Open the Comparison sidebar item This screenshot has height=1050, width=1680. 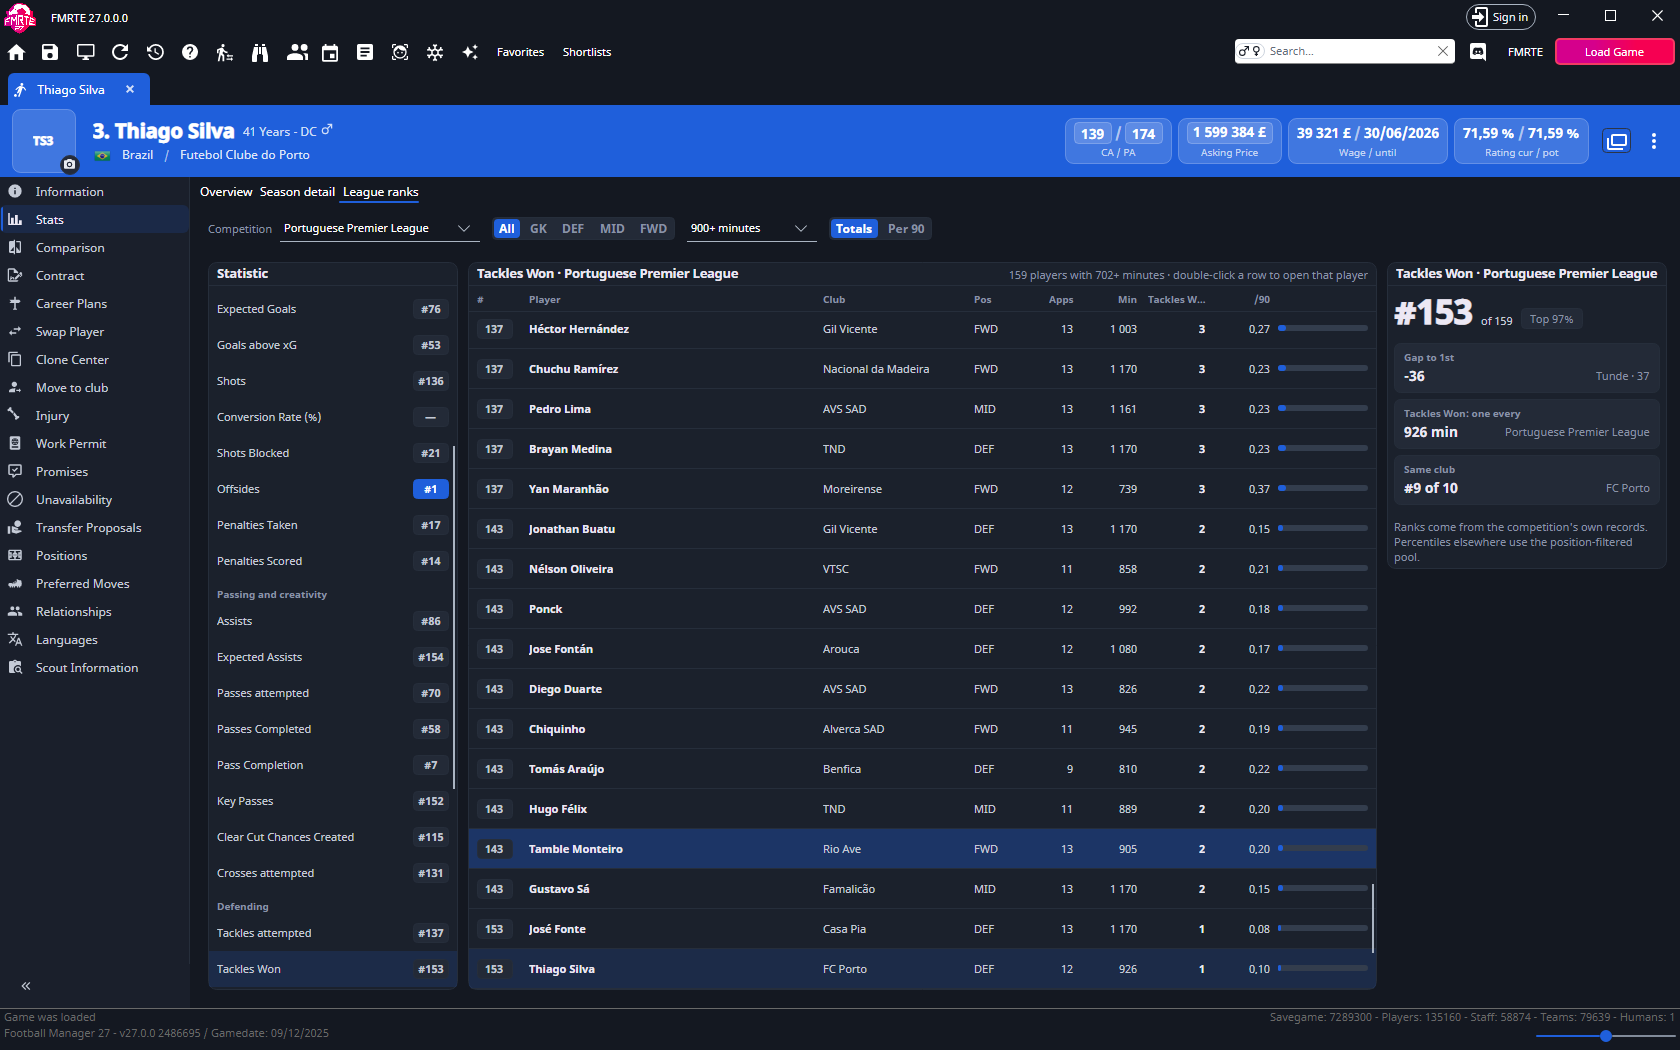tap(95, 248)
